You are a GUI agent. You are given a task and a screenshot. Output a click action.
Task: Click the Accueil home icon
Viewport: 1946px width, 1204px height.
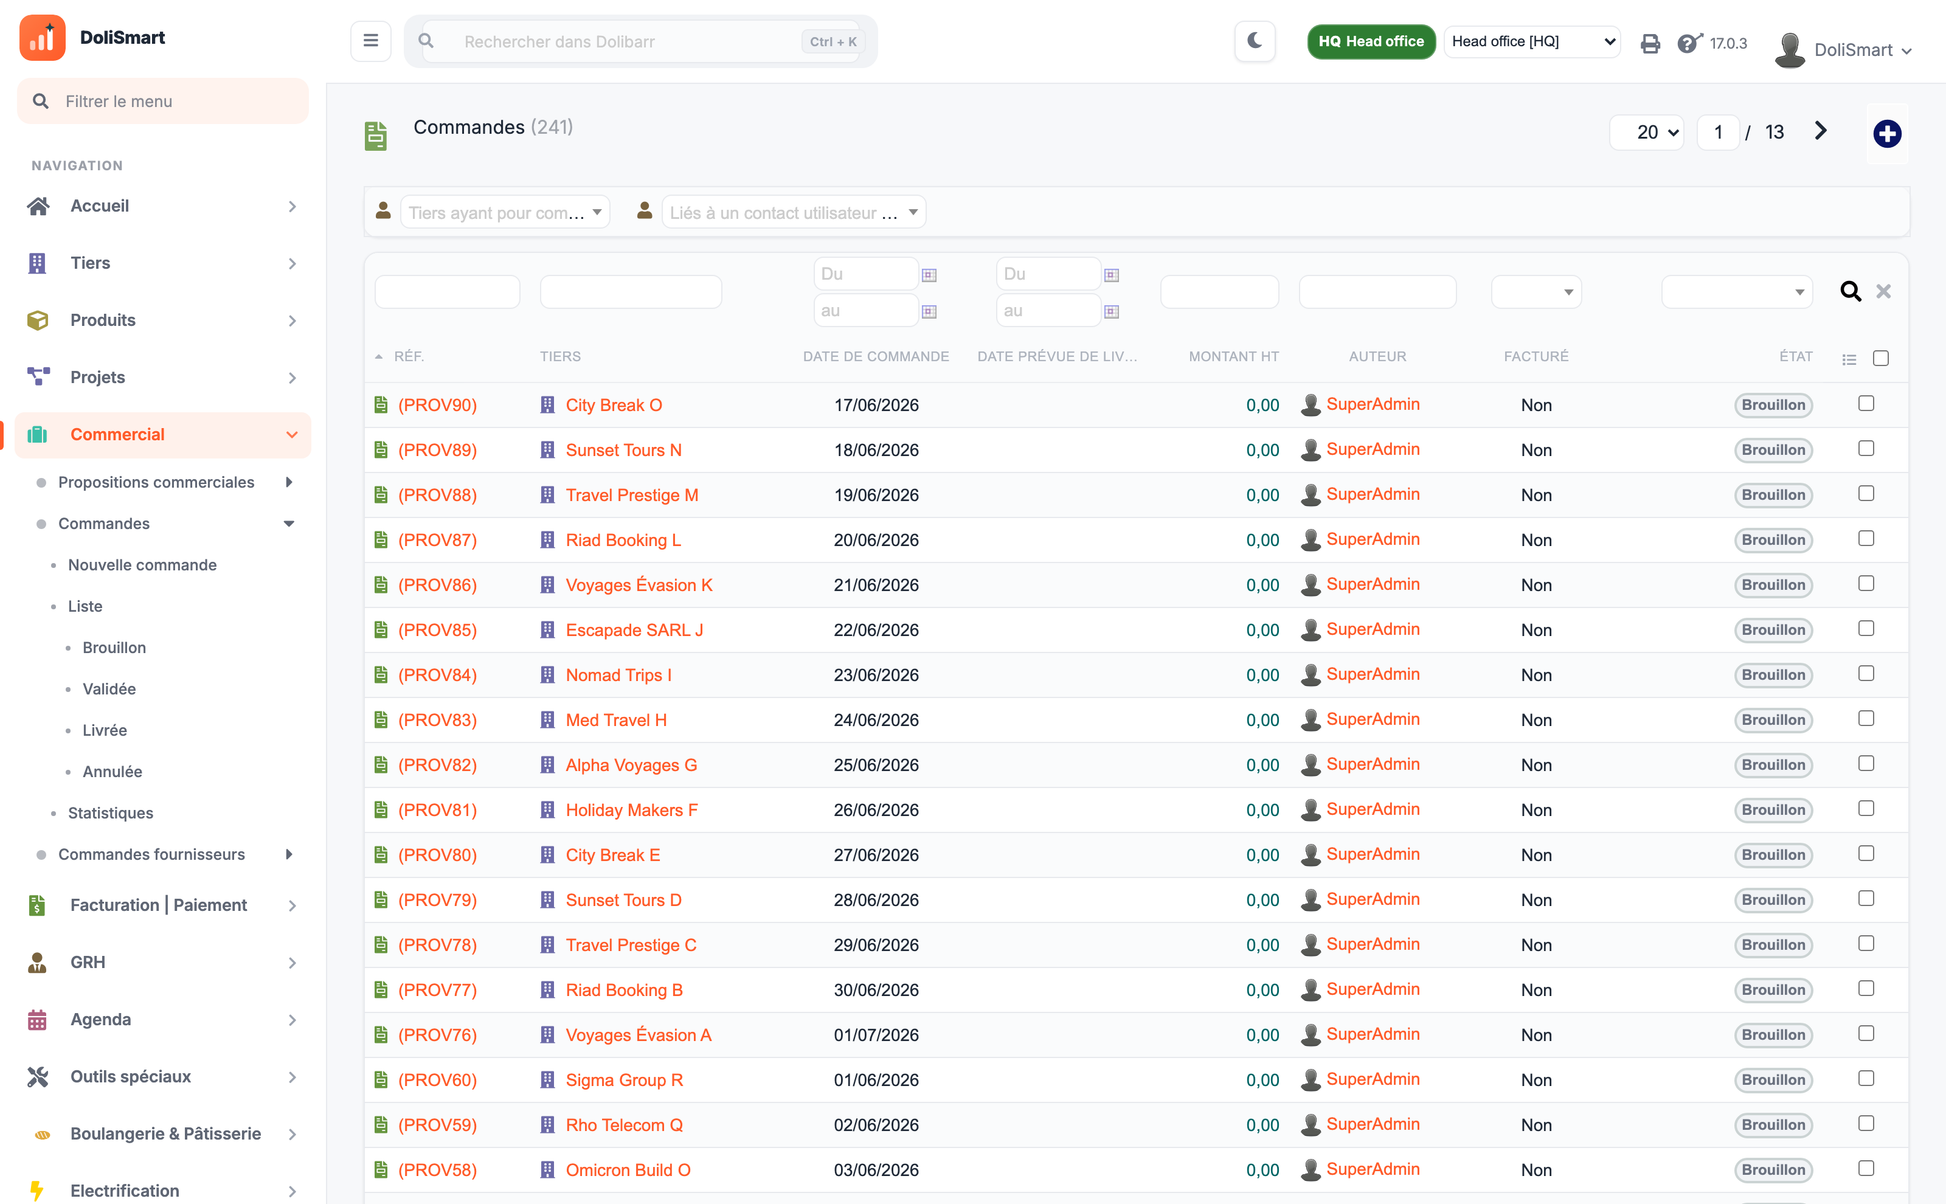tap(38, 206)
